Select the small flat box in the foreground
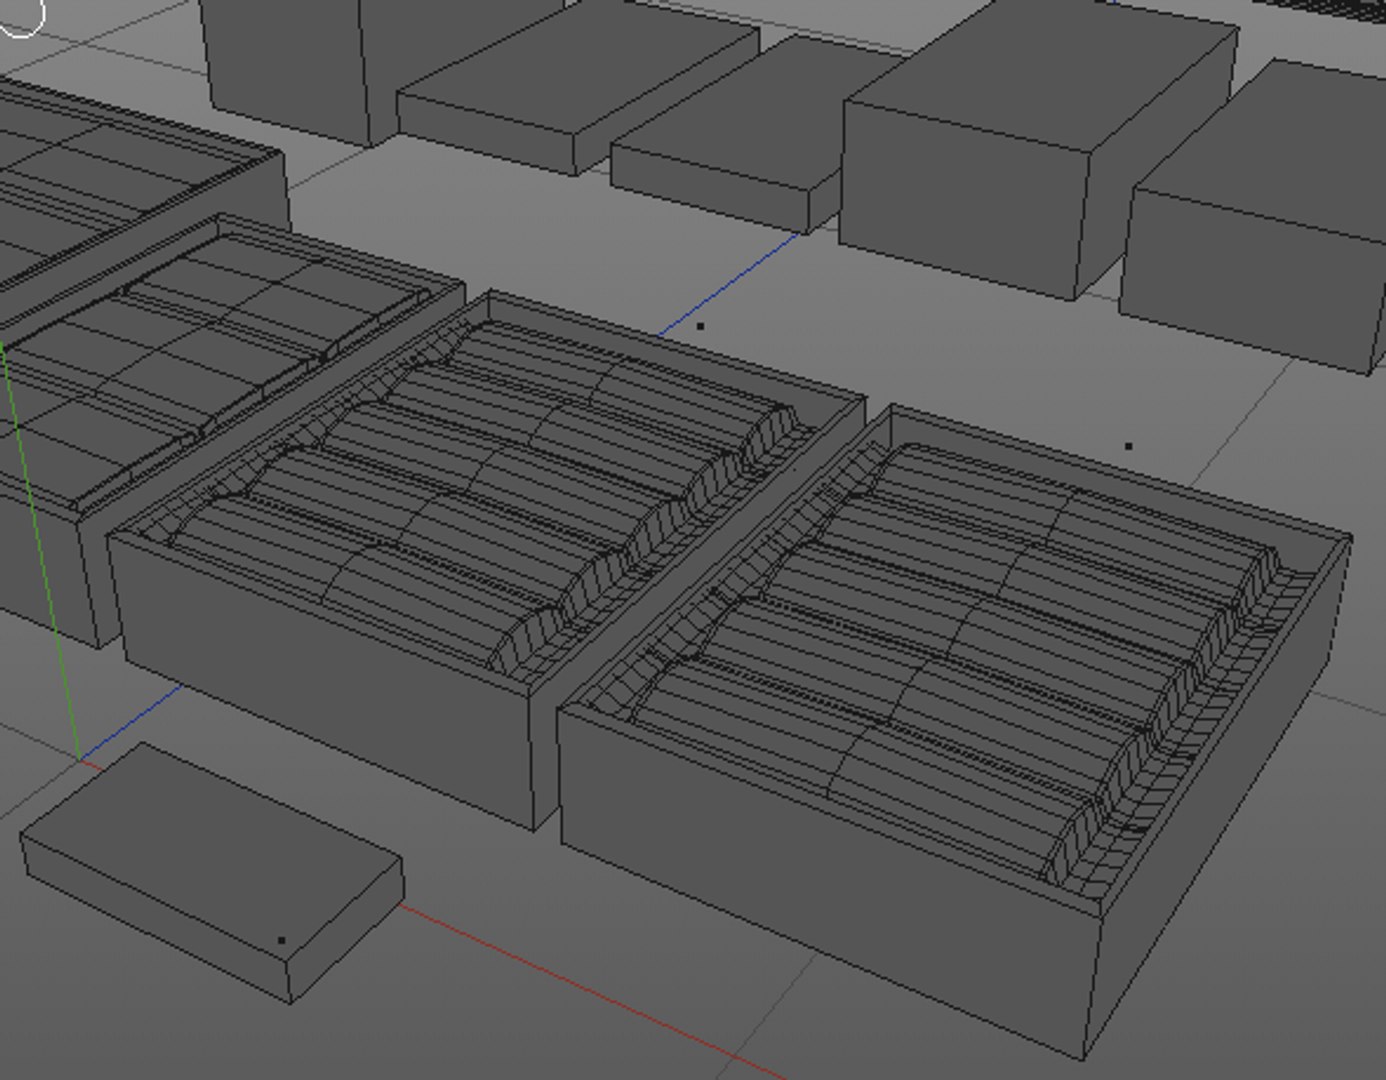This screenshot has width=1386, height=1080. pyautogui.click(x=212, y=872)
